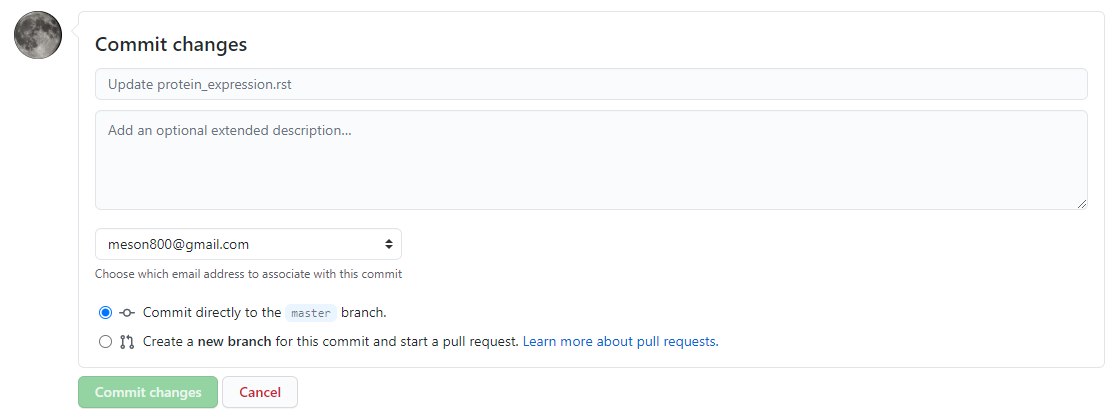1115x415 pixels.
Task: Click the green Commit changes button
Action: point(148,392)
